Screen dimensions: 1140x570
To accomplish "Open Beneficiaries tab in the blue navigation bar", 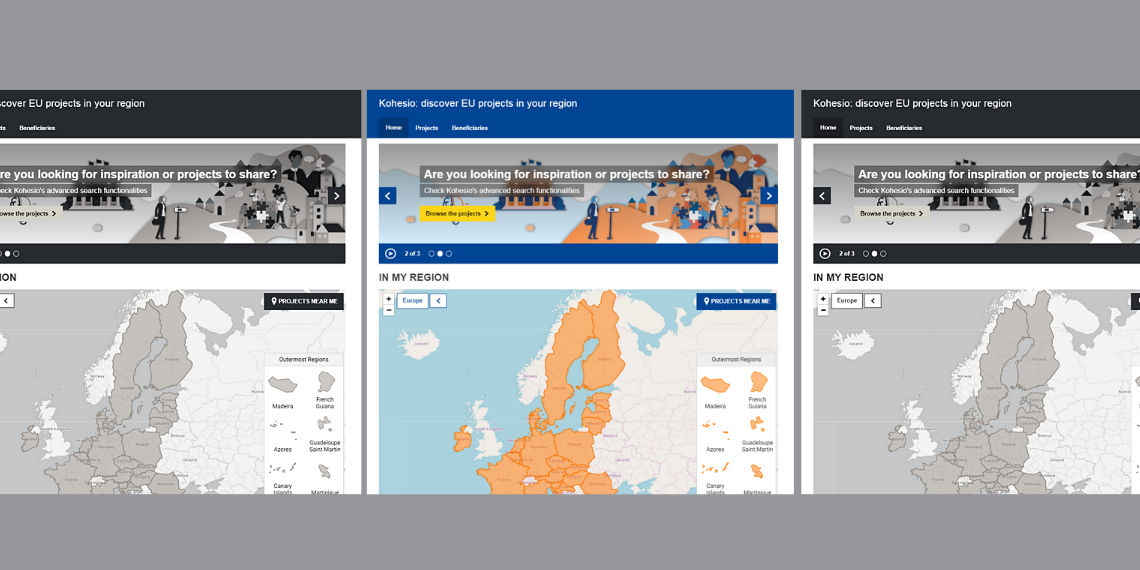I will (x=470, y=128).
